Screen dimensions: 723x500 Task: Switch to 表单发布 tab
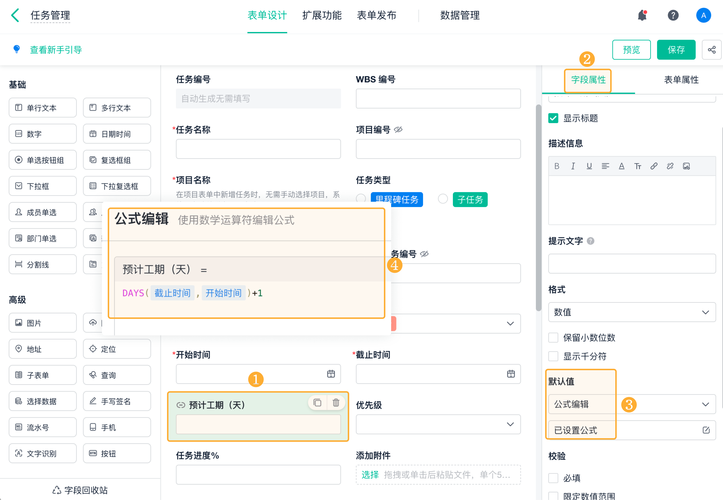coord(376,15)
